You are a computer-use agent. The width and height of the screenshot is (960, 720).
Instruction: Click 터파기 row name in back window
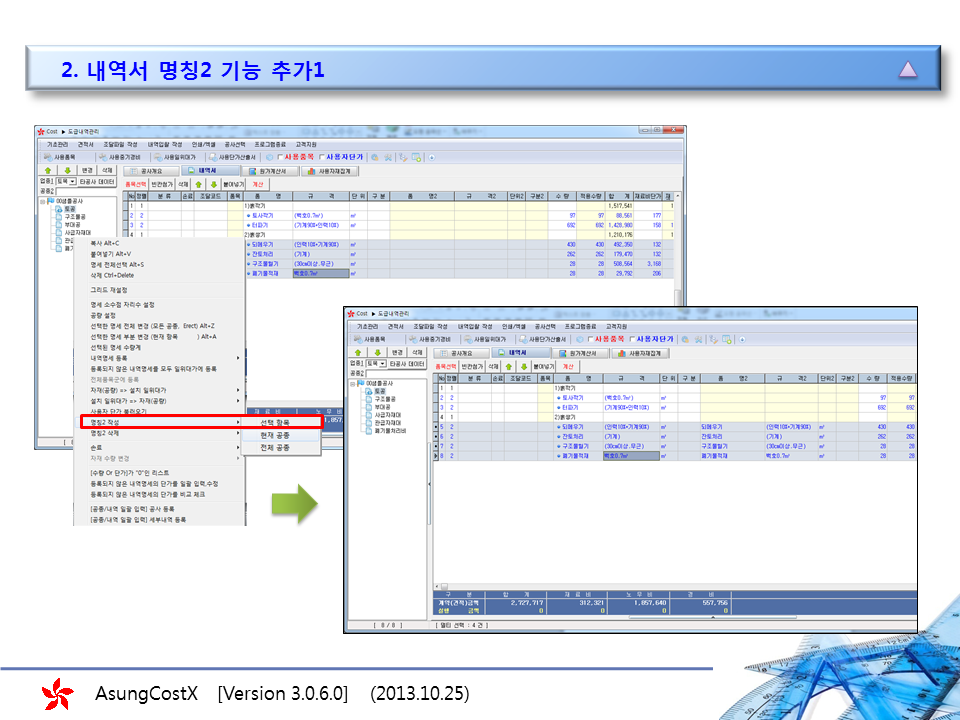260,225
